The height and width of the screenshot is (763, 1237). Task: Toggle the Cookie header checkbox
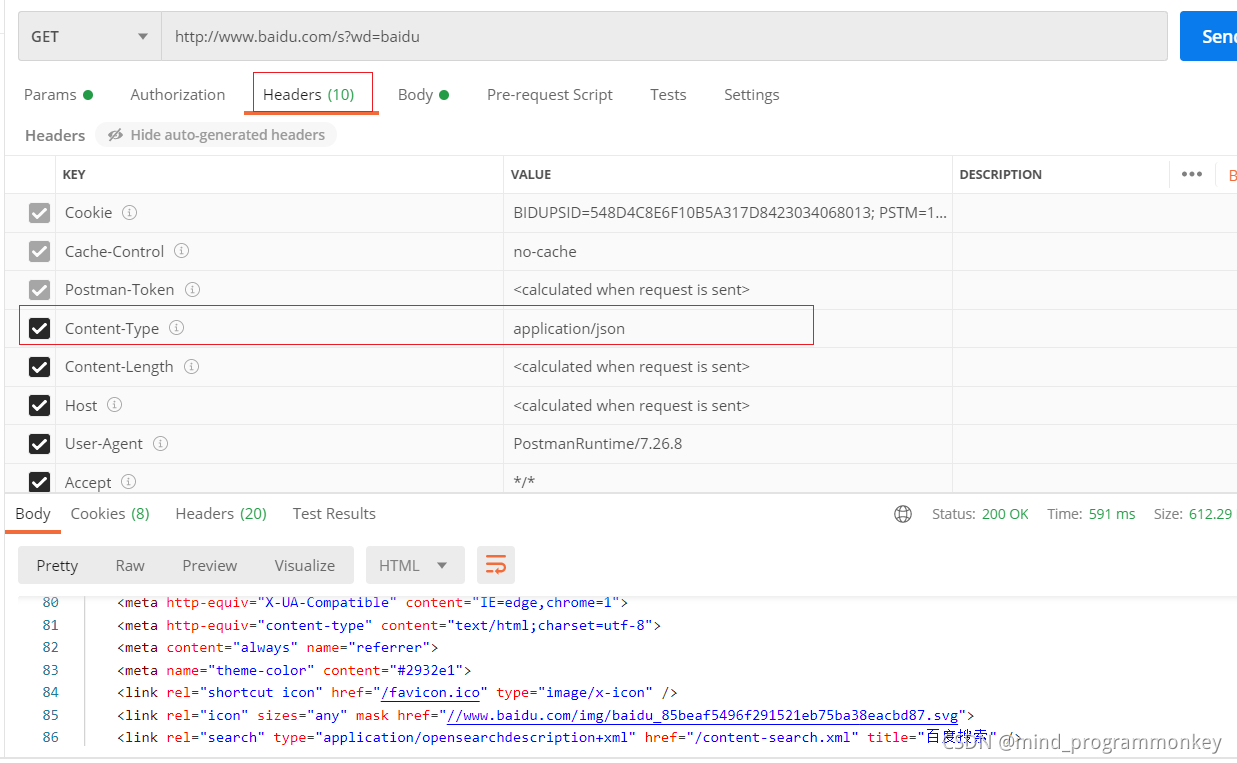coord(39,213)
